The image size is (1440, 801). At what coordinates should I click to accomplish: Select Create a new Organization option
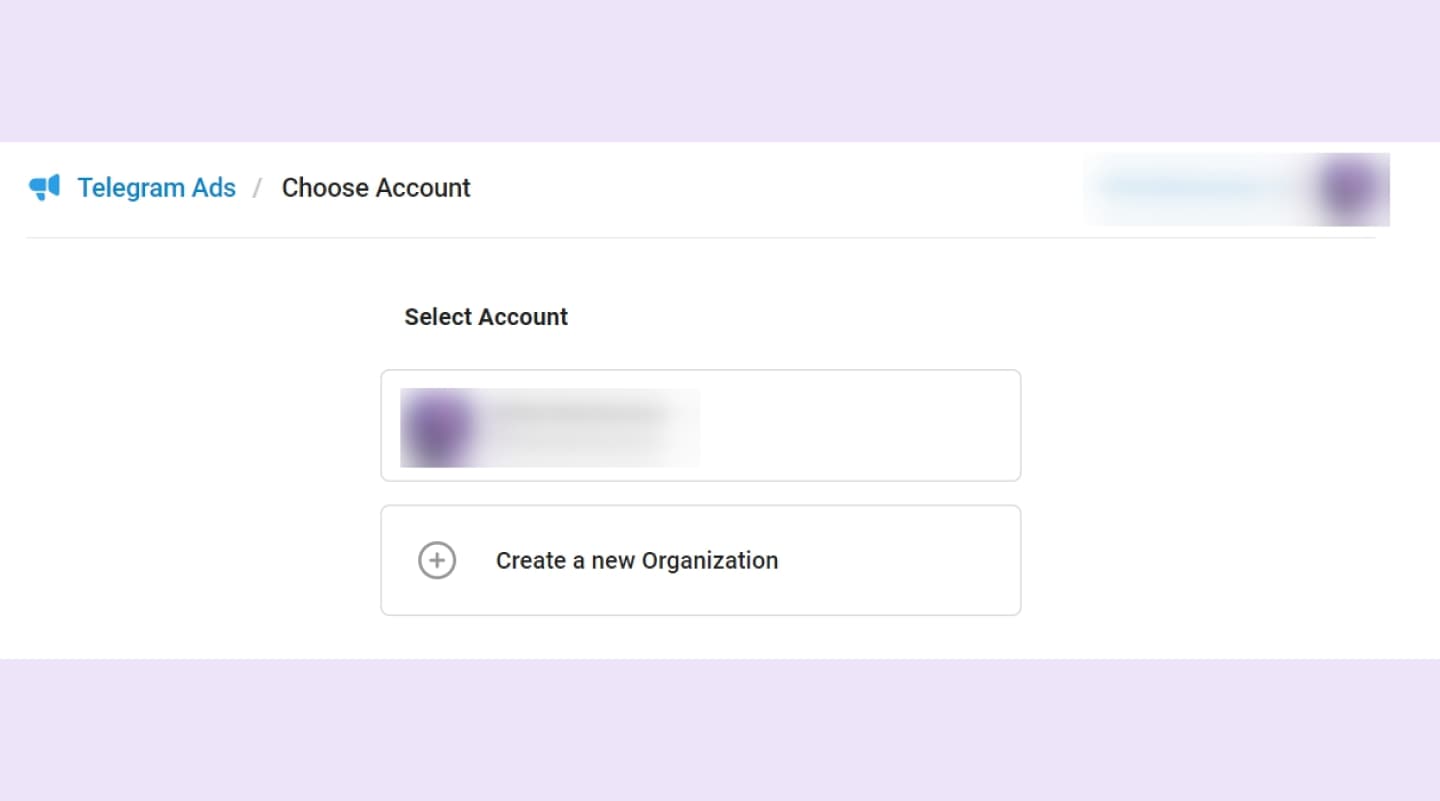pyautogui.click(x=701, y=560)
